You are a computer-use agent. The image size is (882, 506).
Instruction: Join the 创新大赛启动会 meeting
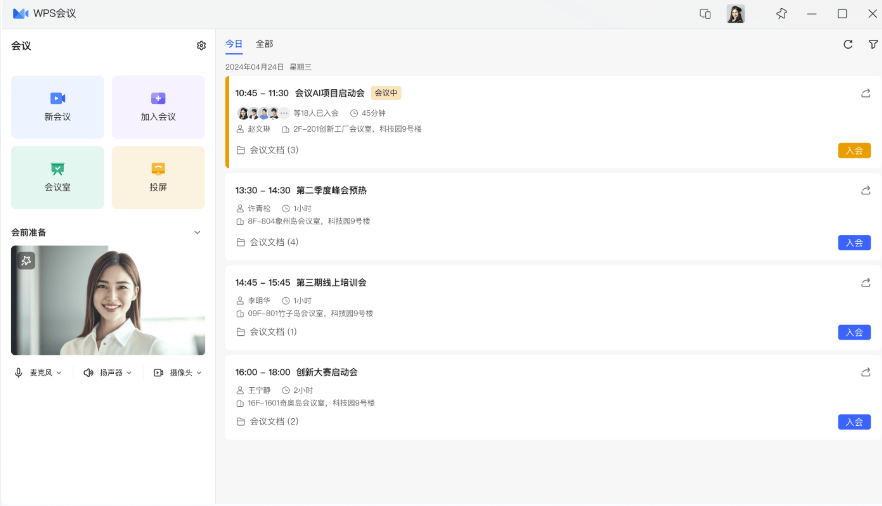(x=854, y=422)
